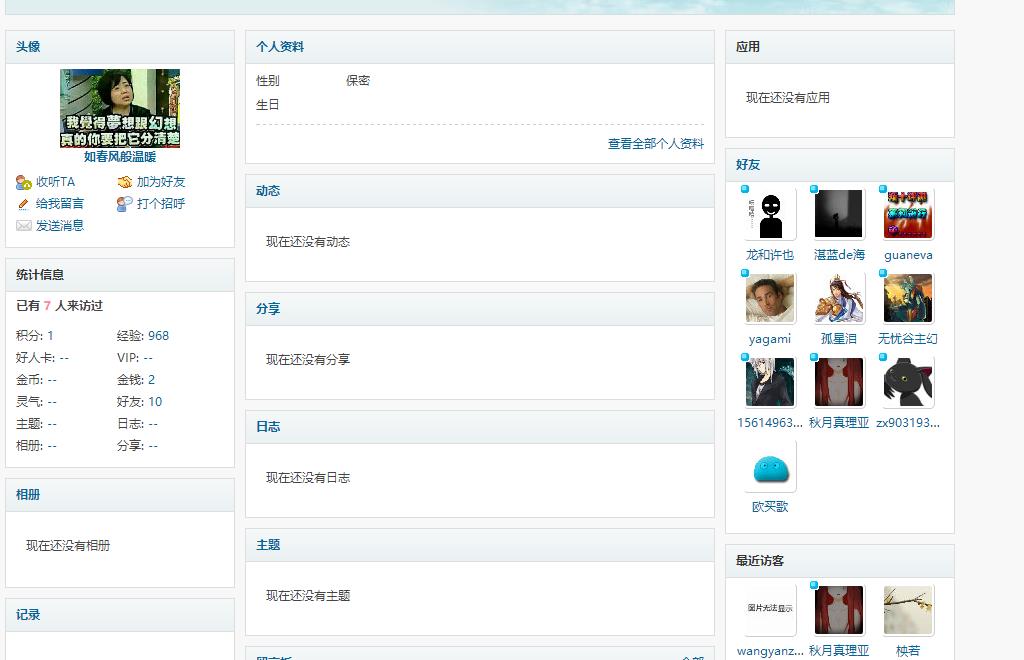Viewport: 1024px width, 660px height.
Task: Click the 给我留言 pencil icon
Action: 24,204
